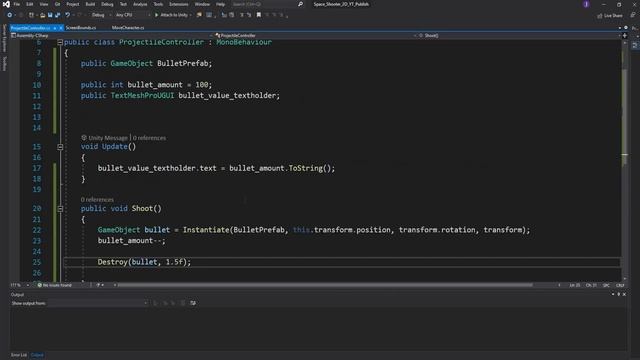
Task: Click the increase indent toolbar icon
Action: click(232, 15)
